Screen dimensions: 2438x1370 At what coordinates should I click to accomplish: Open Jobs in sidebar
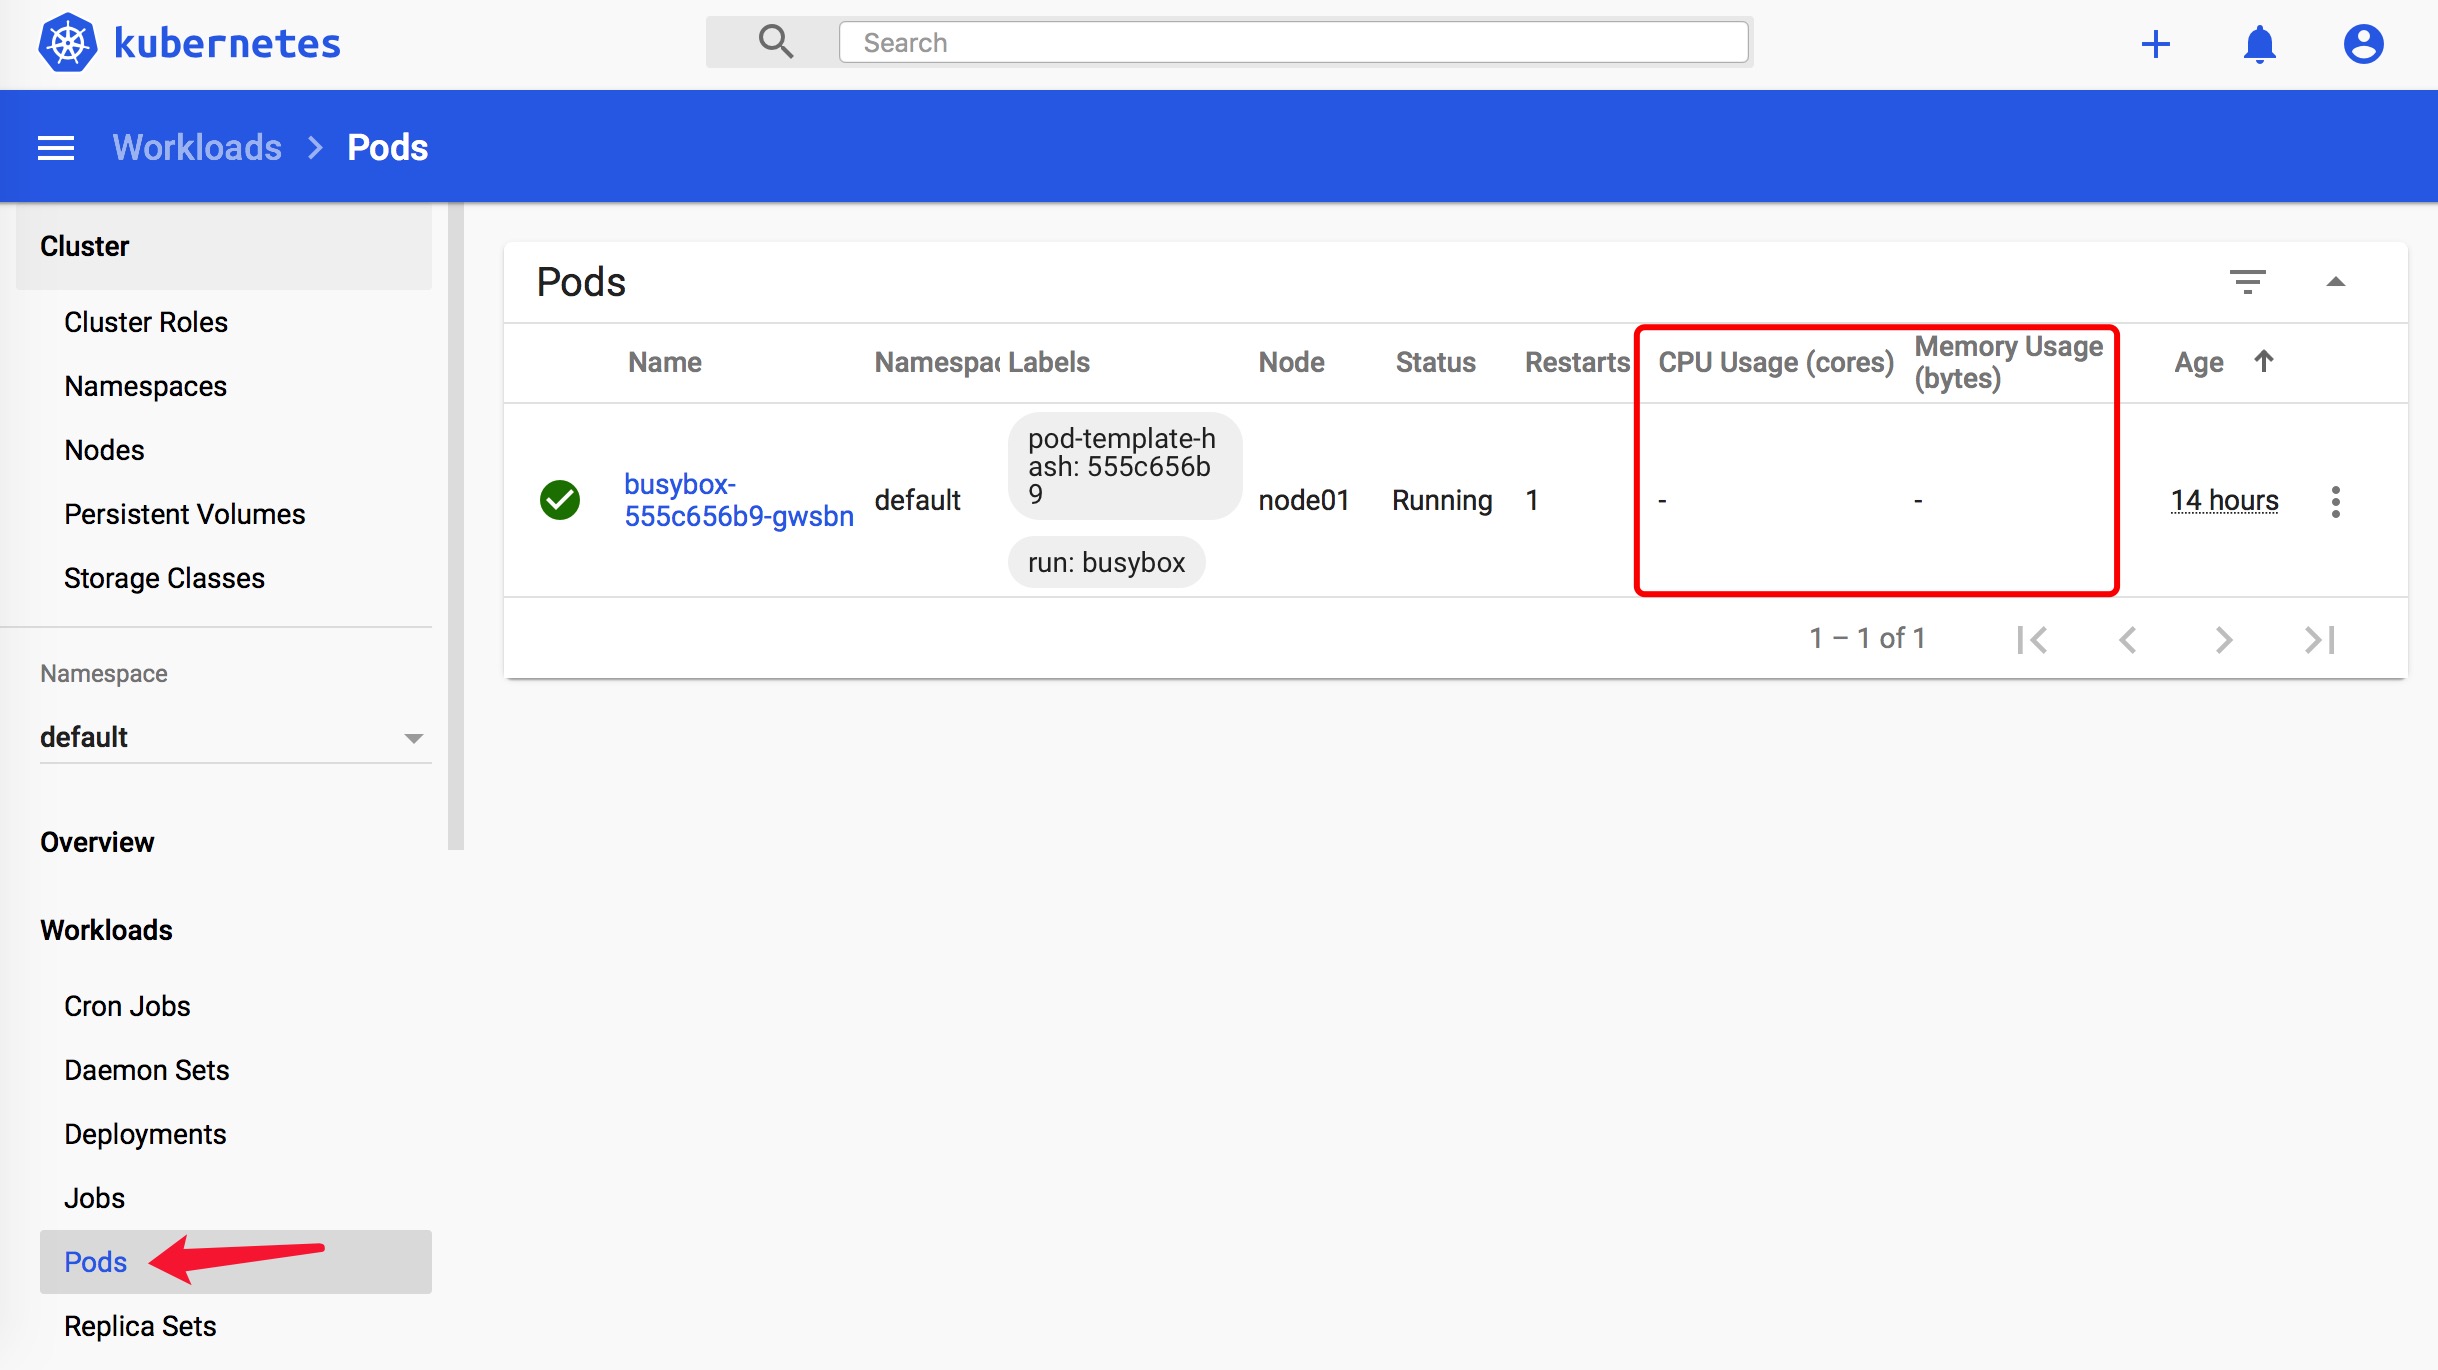pos(94,1198)
